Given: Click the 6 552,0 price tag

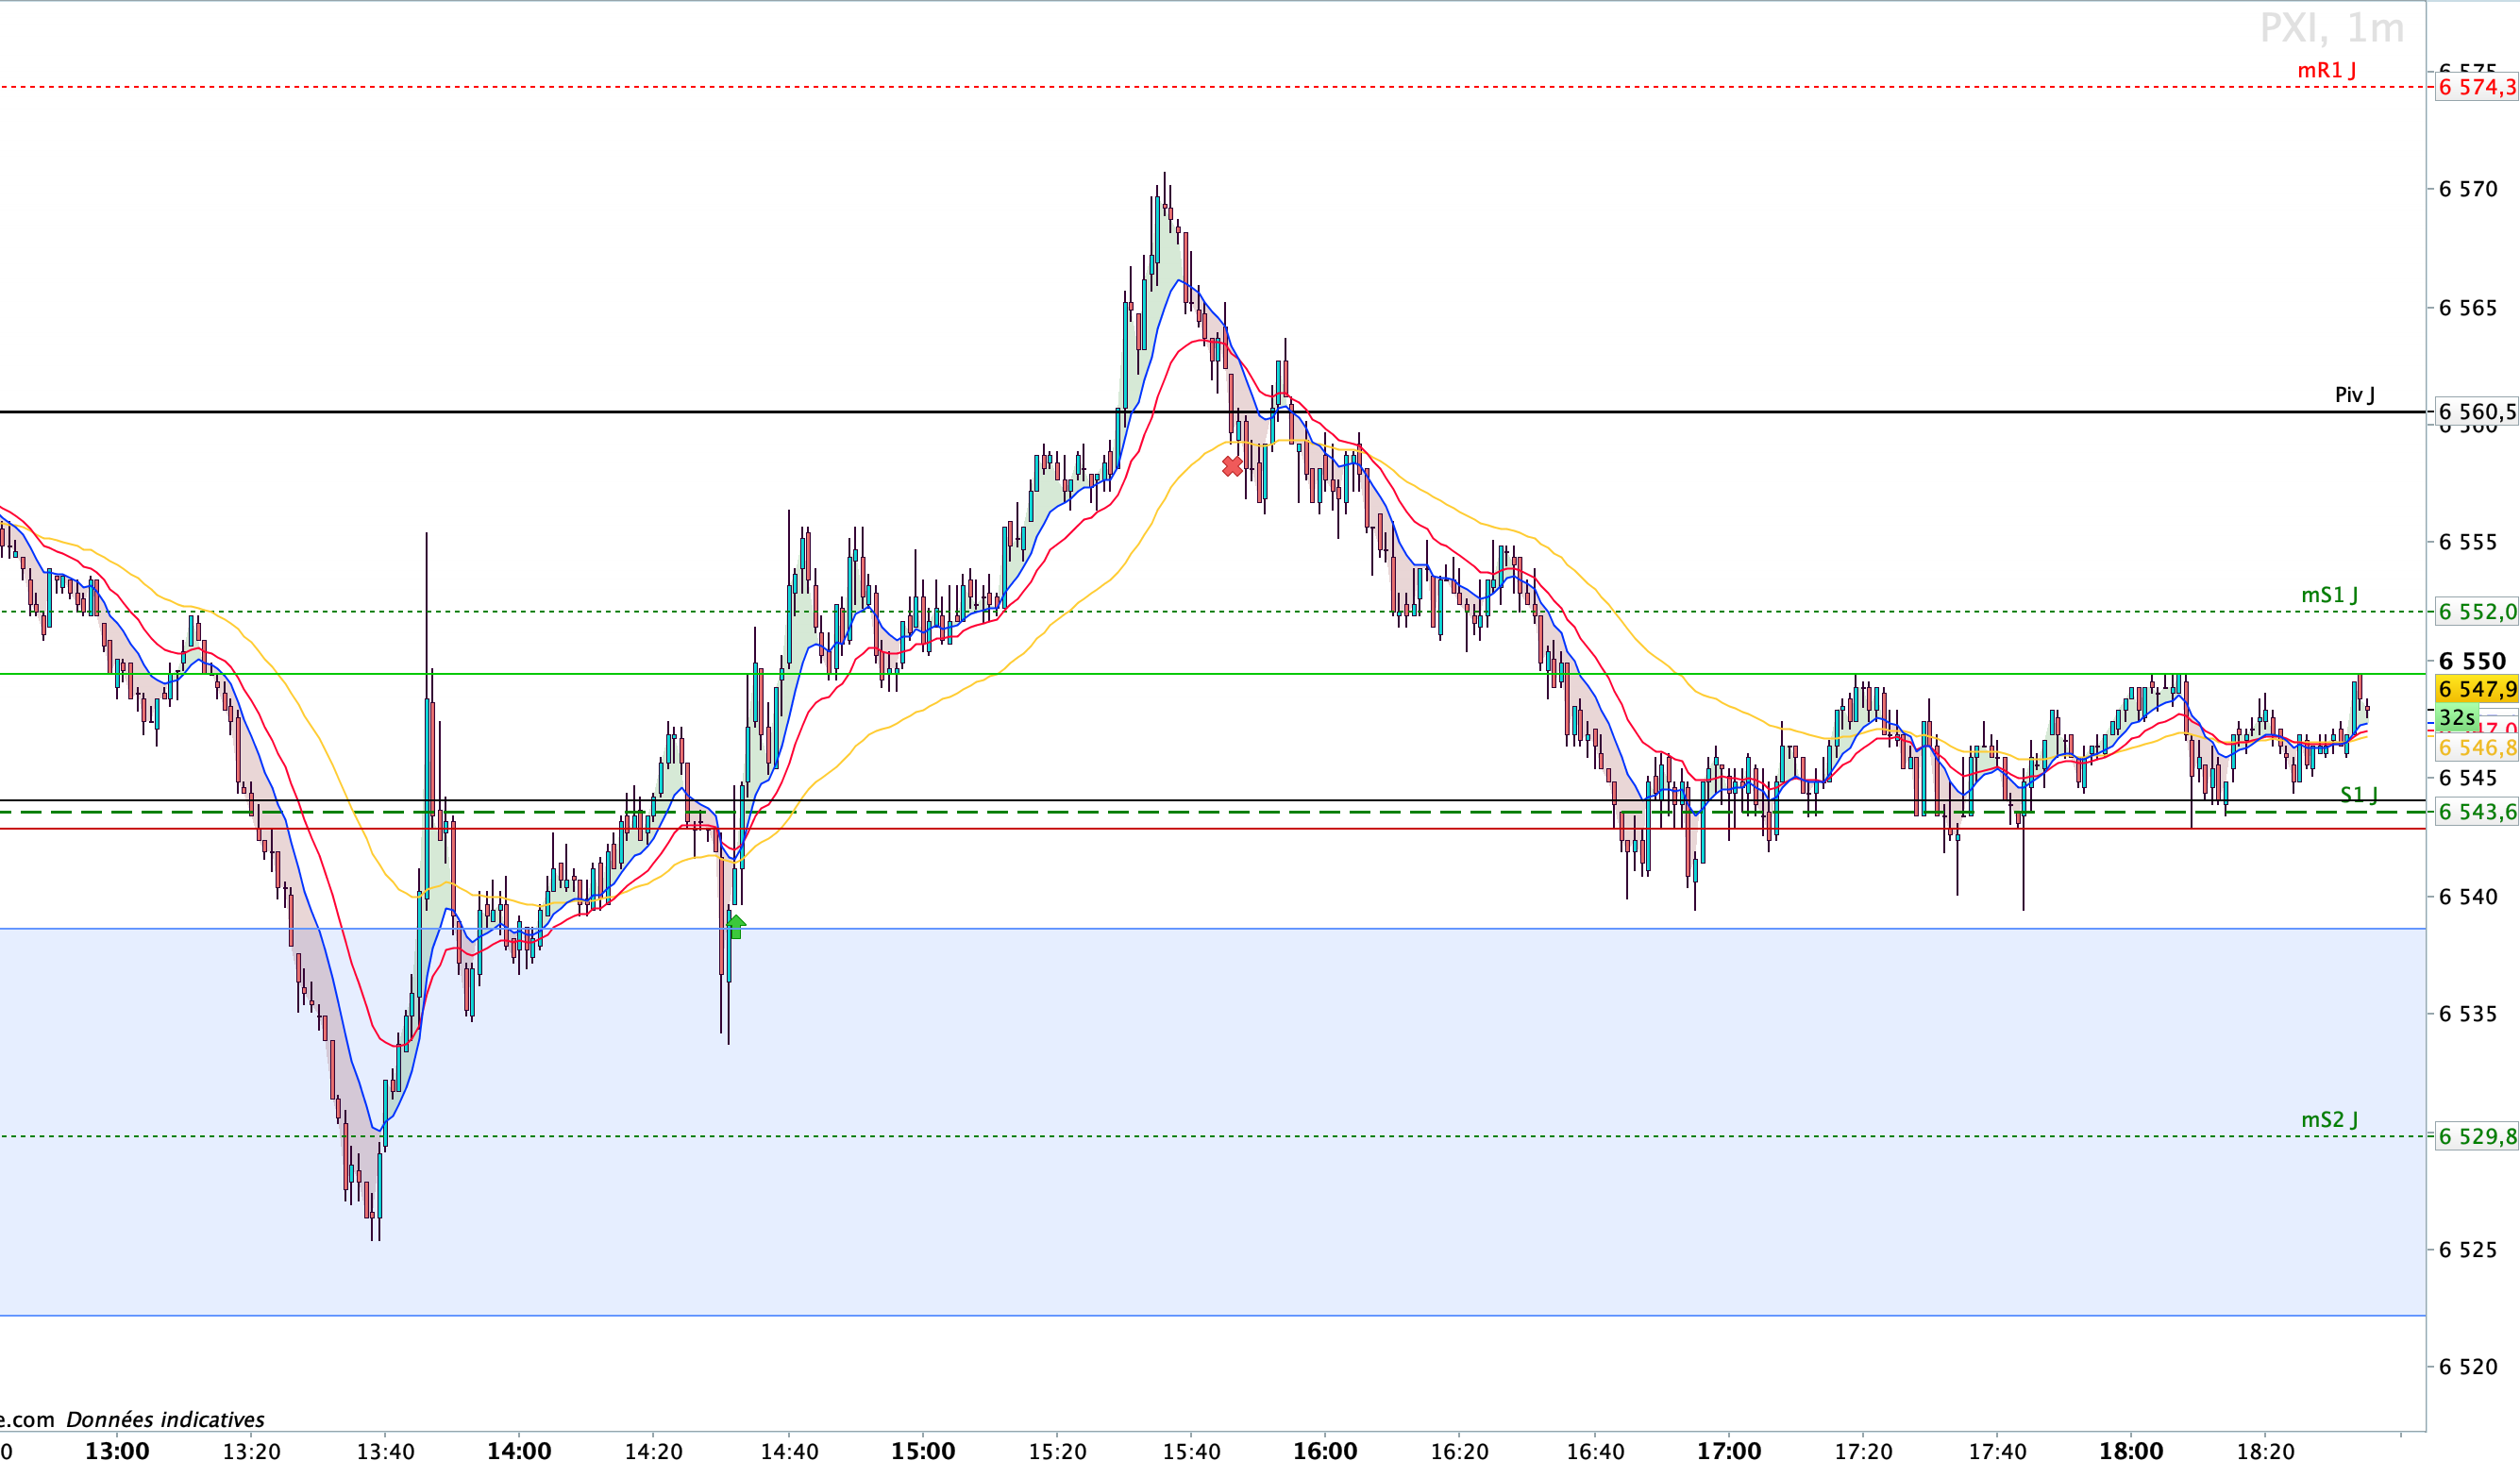Looking at the screenshot, I should click(2476, 612).
